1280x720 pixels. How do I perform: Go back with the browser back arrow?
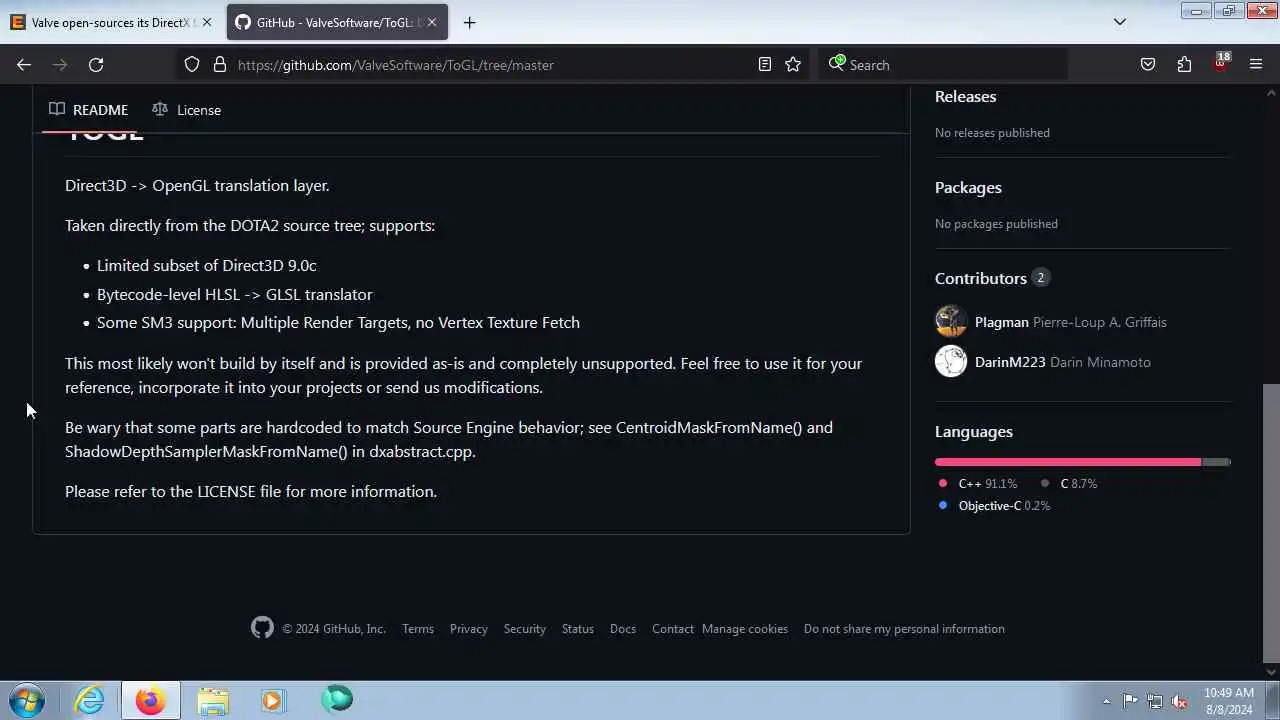[x=24, y=65]
